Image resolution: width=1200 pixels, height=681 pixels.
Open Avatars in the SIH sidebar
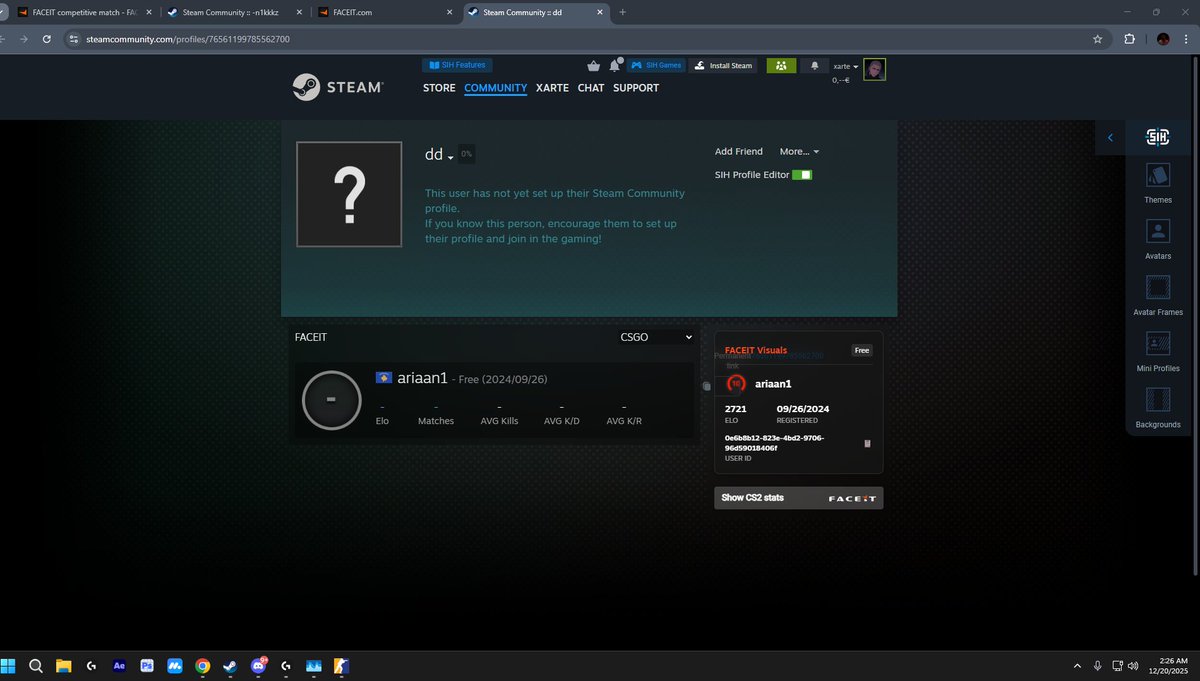pyautogui.click(x=1158, y=239)
